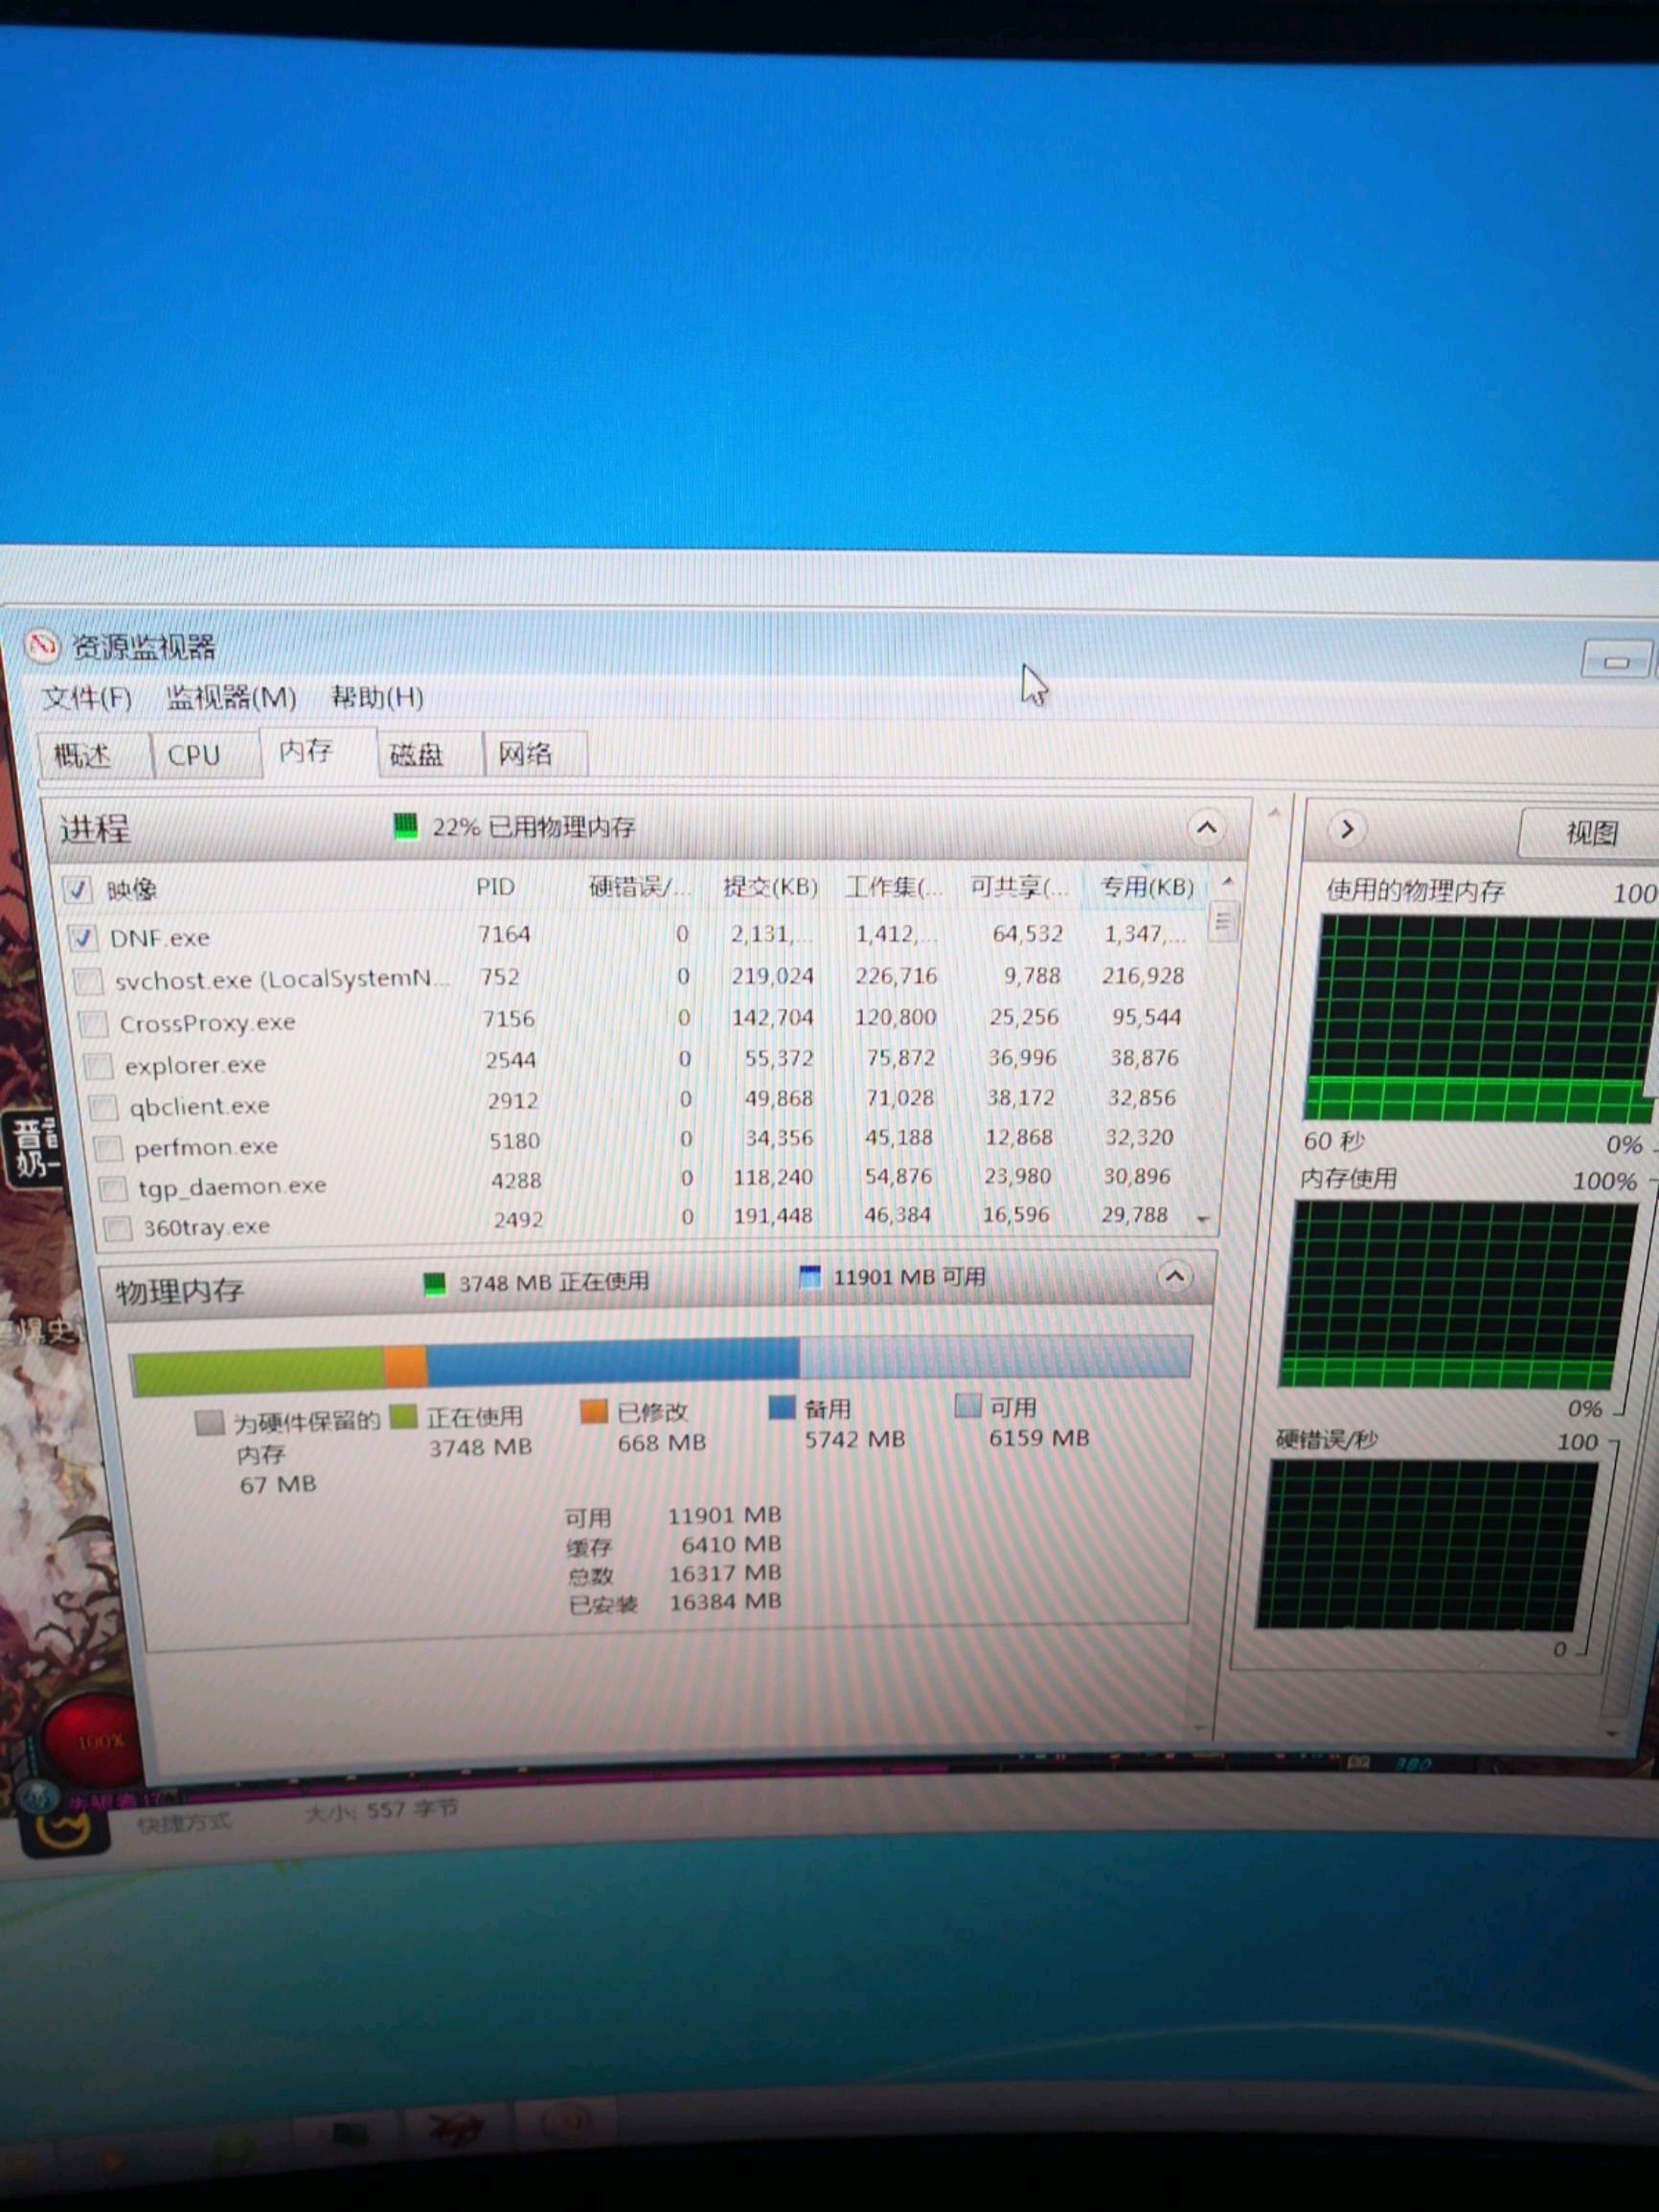
Task: Check the CrossProxy.exe process checkbox
Action: (93, 1023)
